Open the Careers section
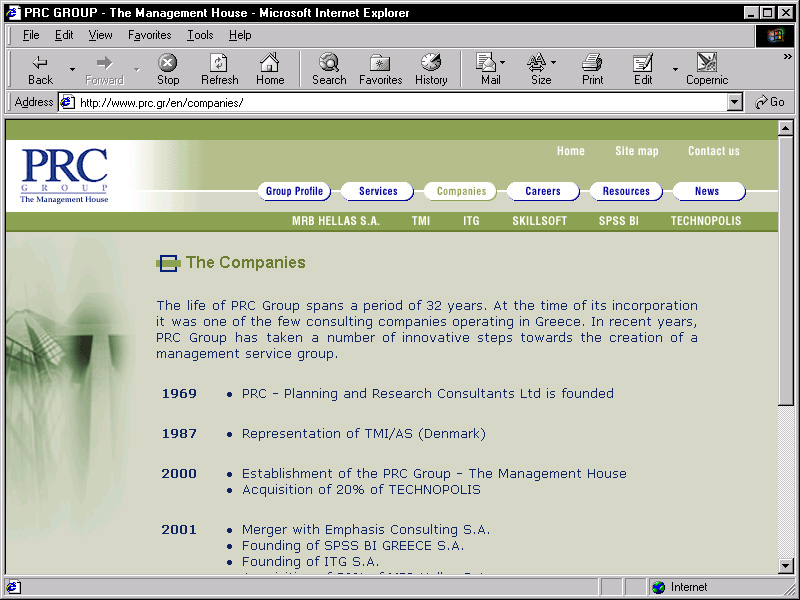 click(543, 191)
